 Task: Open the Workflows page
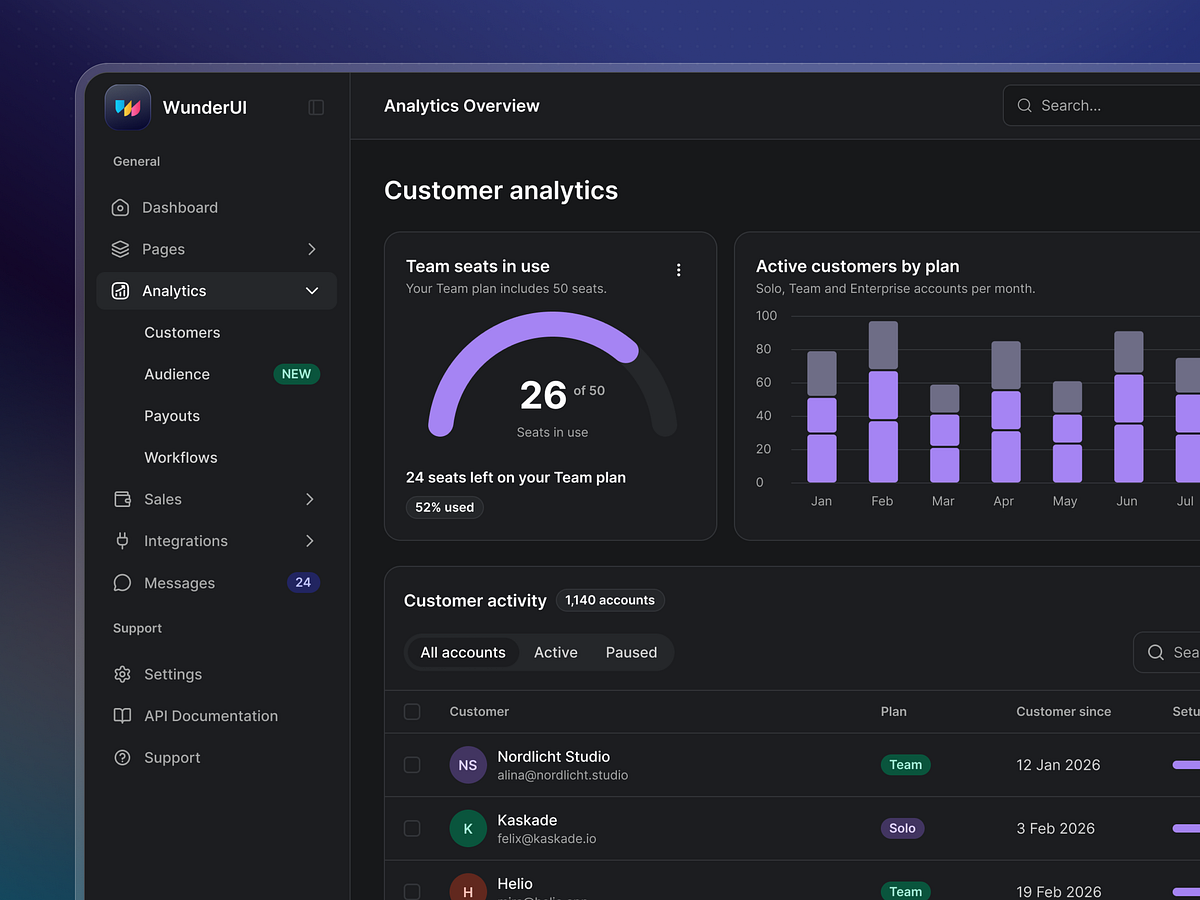pos(181,458)
